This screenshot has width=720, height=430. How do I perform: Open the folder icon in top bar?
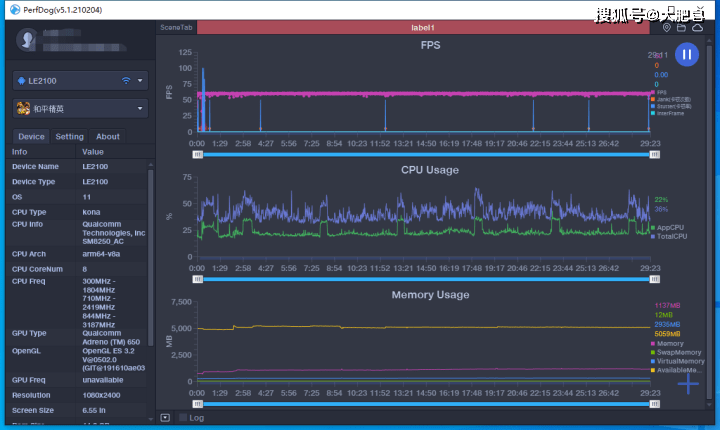pyautogui.click(x=681, y=28)
